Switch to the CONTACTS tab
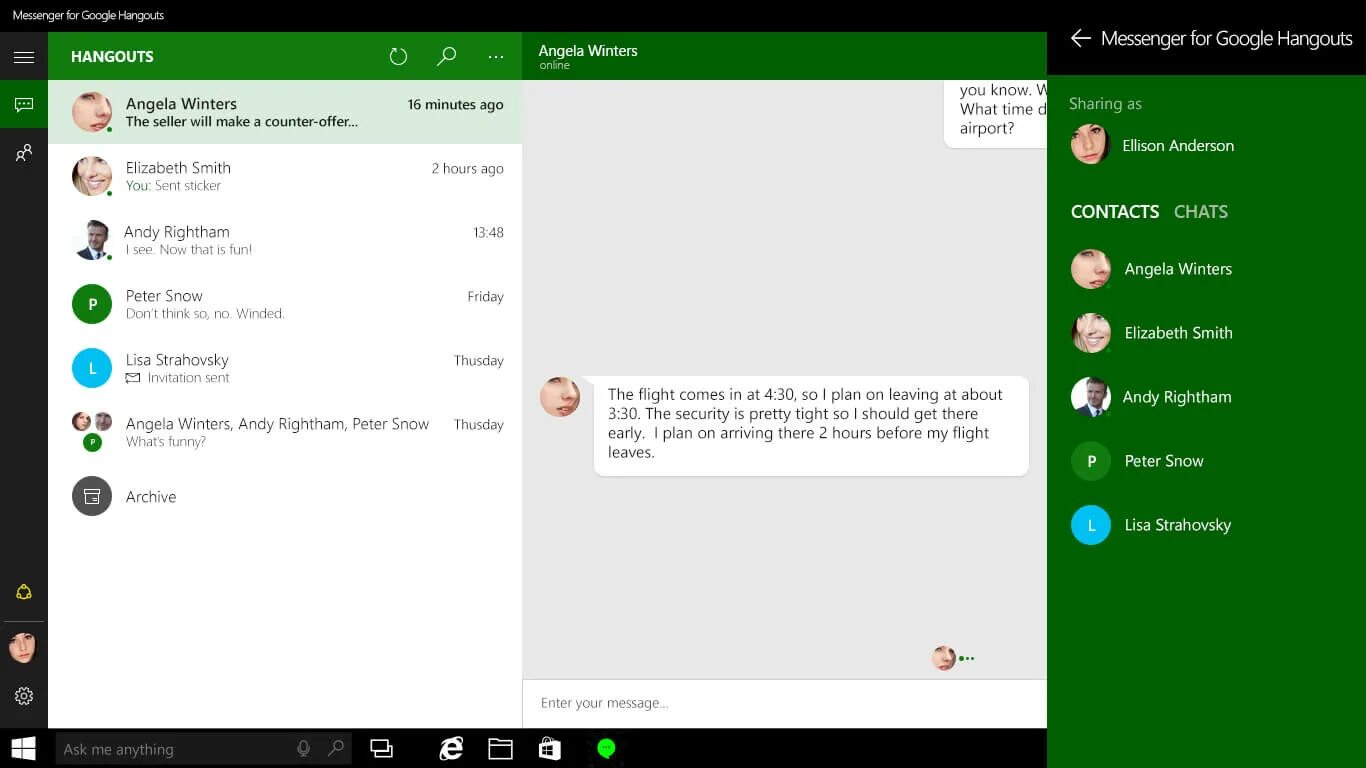 pos(1115,212)
